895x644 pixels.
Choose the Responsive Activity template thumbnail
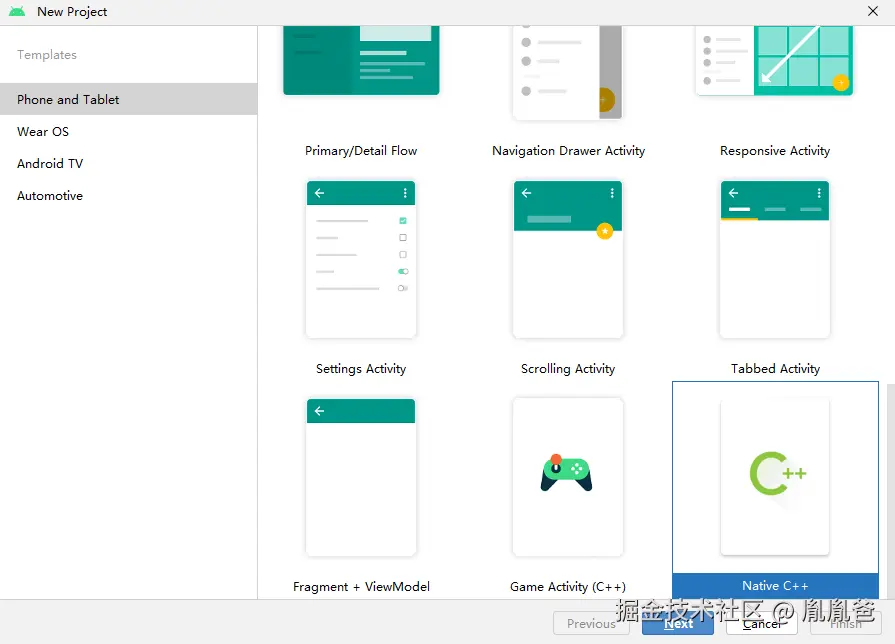[x=775, y=60]
